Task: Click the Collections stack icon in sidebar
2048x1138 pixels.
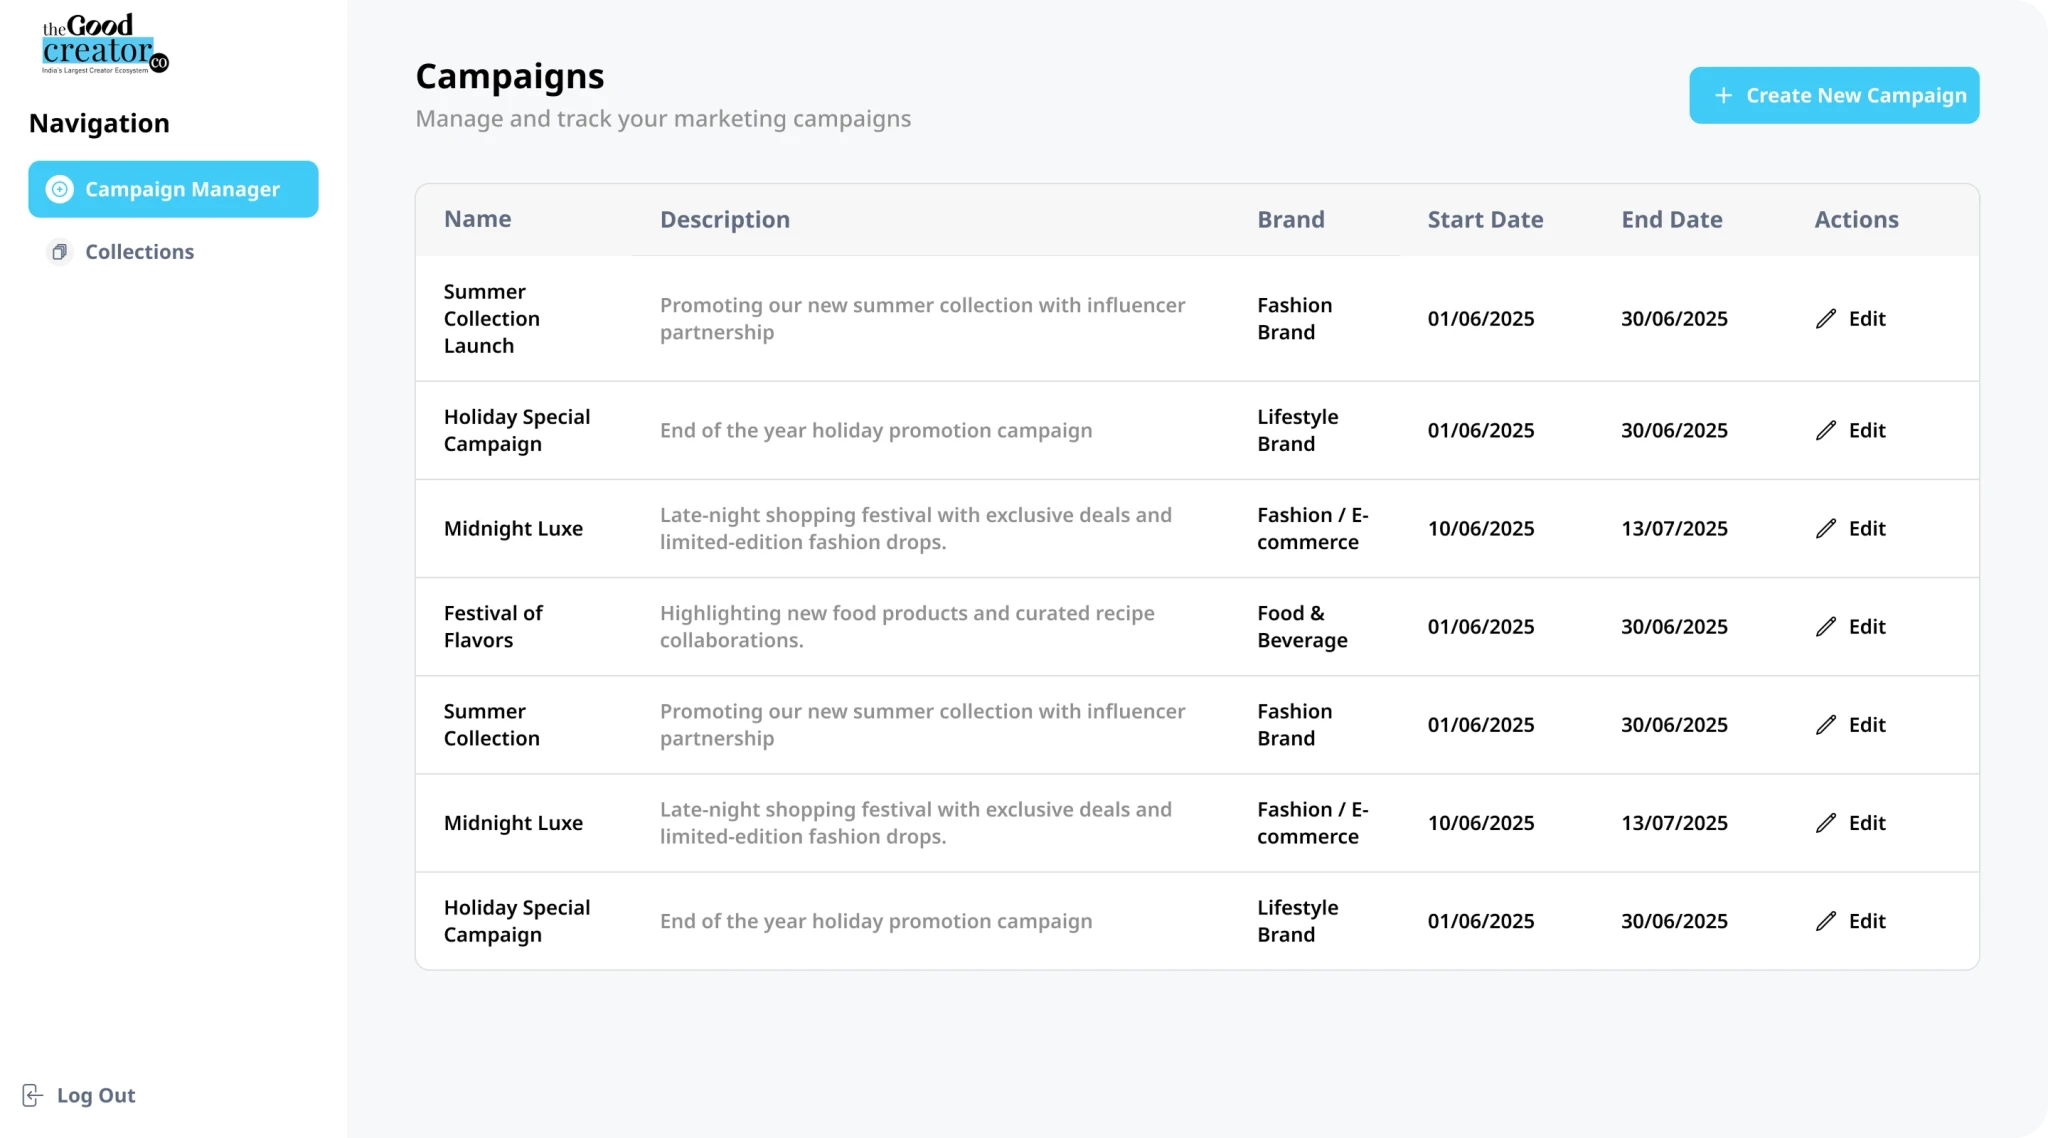Action: click(60, 252)
